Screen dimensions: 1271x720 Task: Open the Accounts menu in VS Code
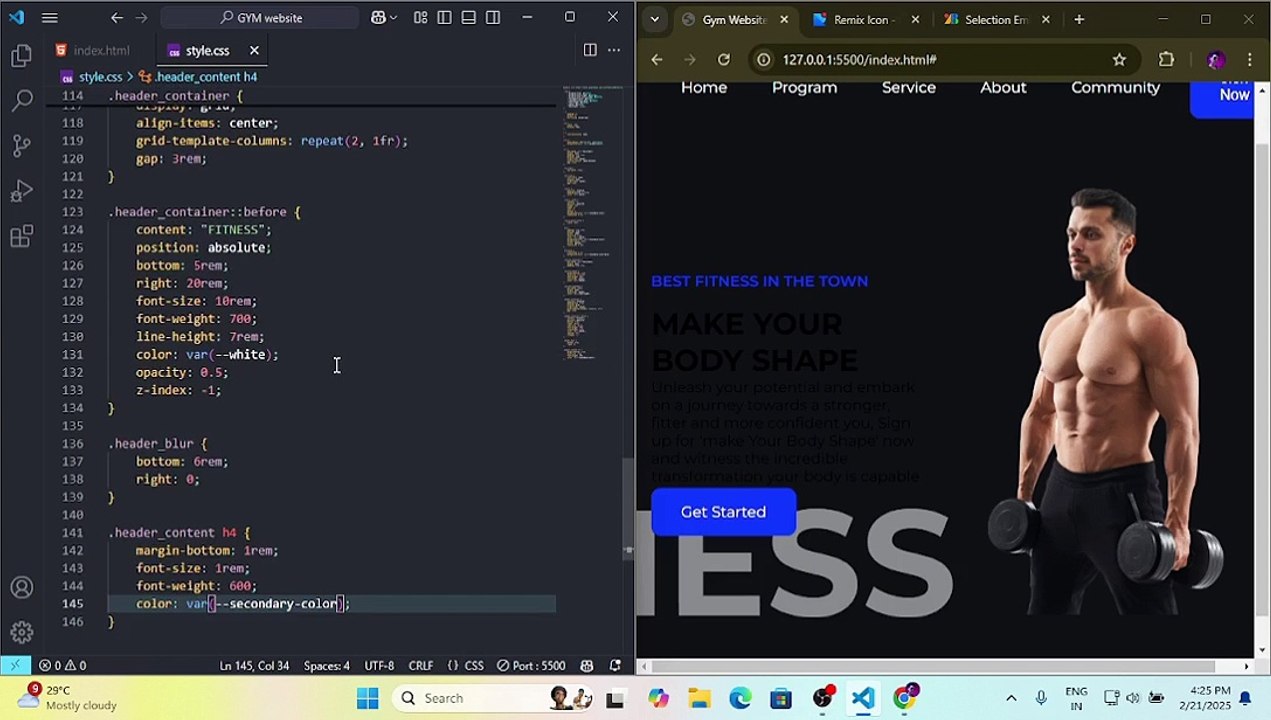click(21, 588)
